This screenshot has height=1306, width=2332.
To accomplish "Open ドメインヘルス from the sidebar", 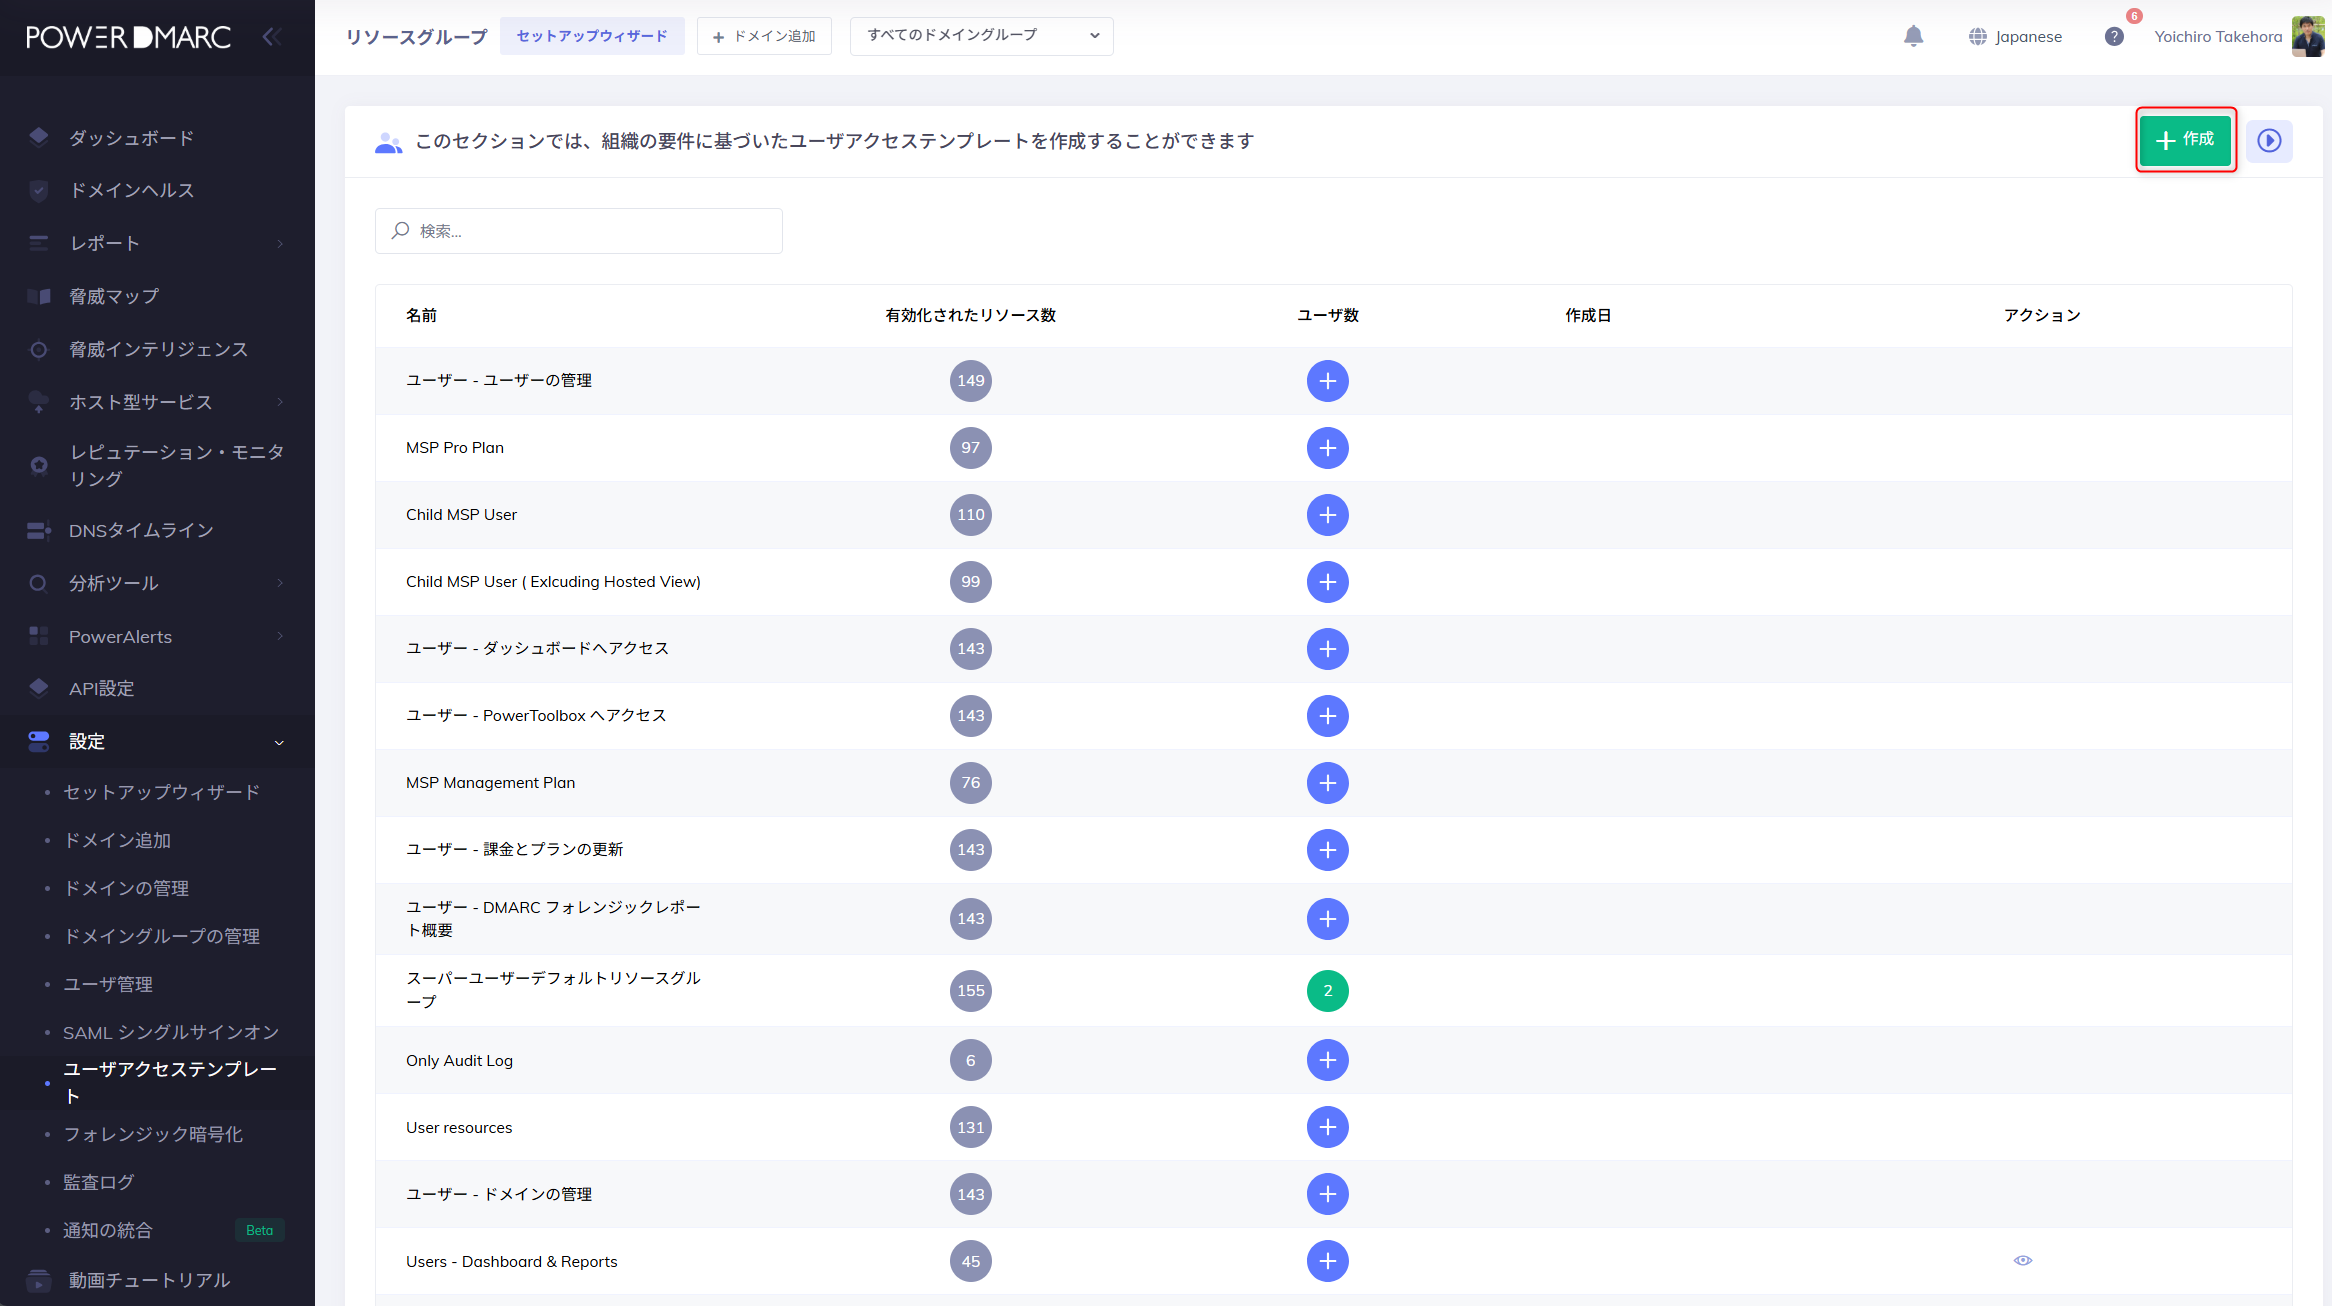I will point(131,190).
